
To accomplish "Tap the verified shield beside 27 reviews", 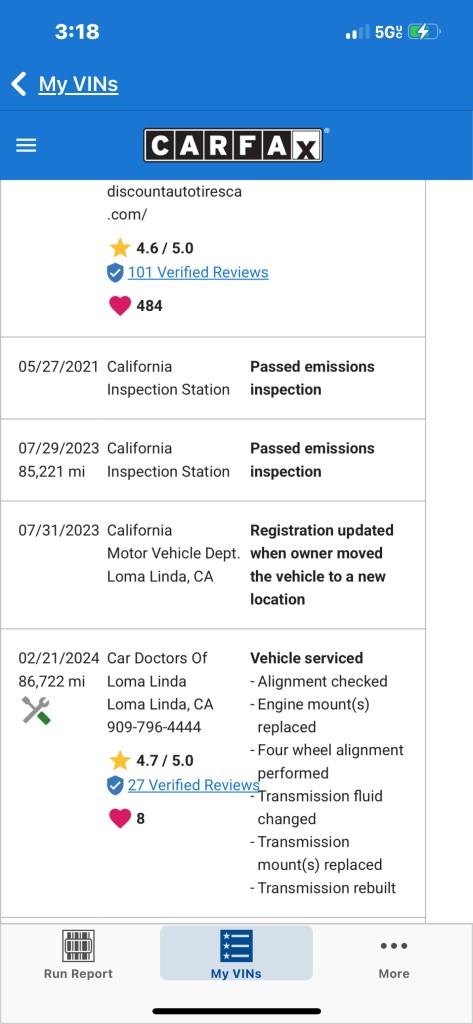I will point(115,785).
